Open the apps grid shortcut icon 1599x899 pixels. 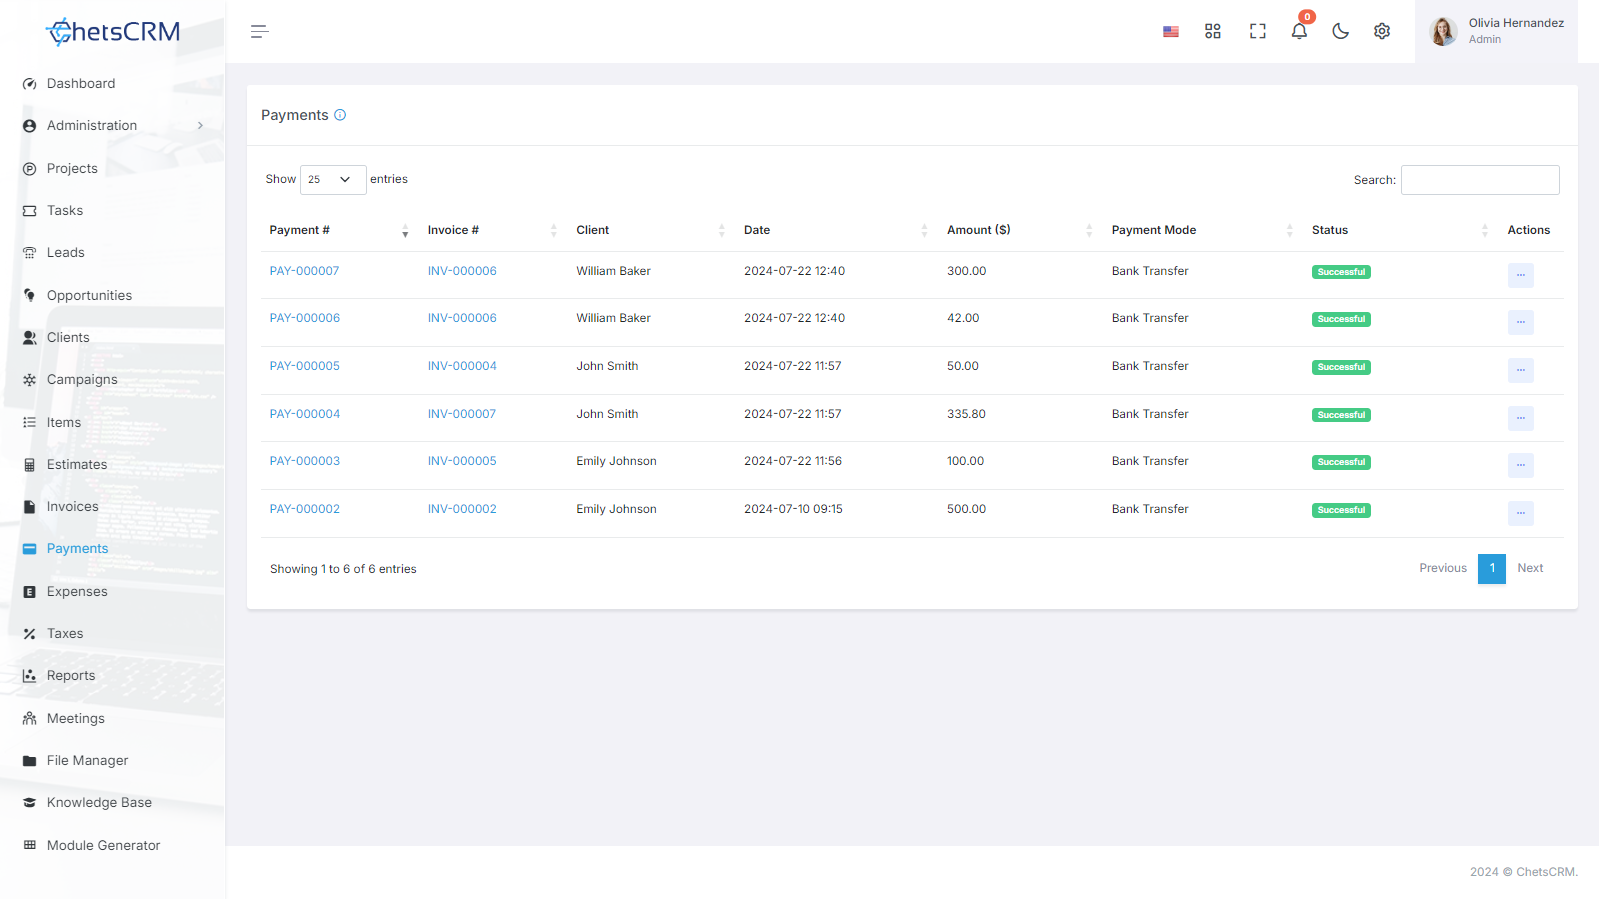1213,32
